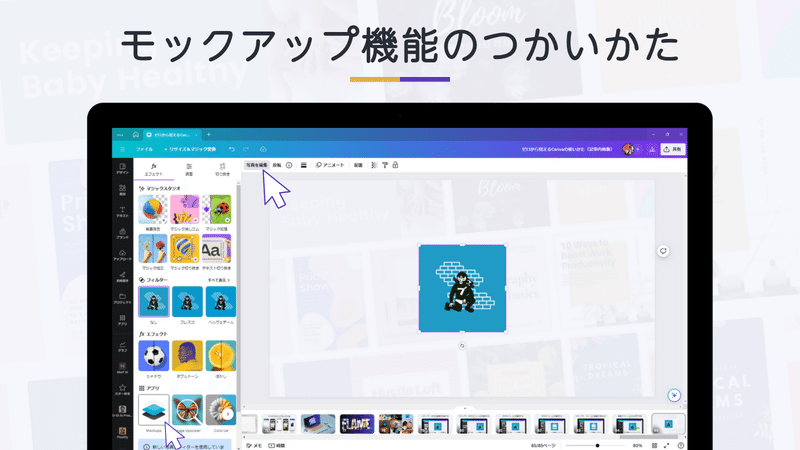Viewport: 800px width, 450px height.
Task: Select the FLAME page thumbnail
Action: tap(357, 424)
